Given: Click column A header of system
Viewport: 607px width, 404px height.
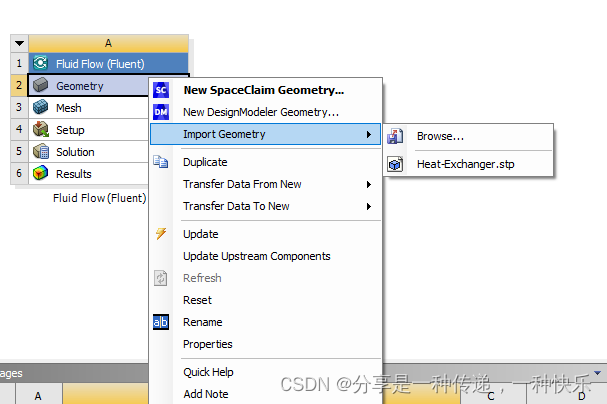Looking at the screenshot, I should (108, 43).
